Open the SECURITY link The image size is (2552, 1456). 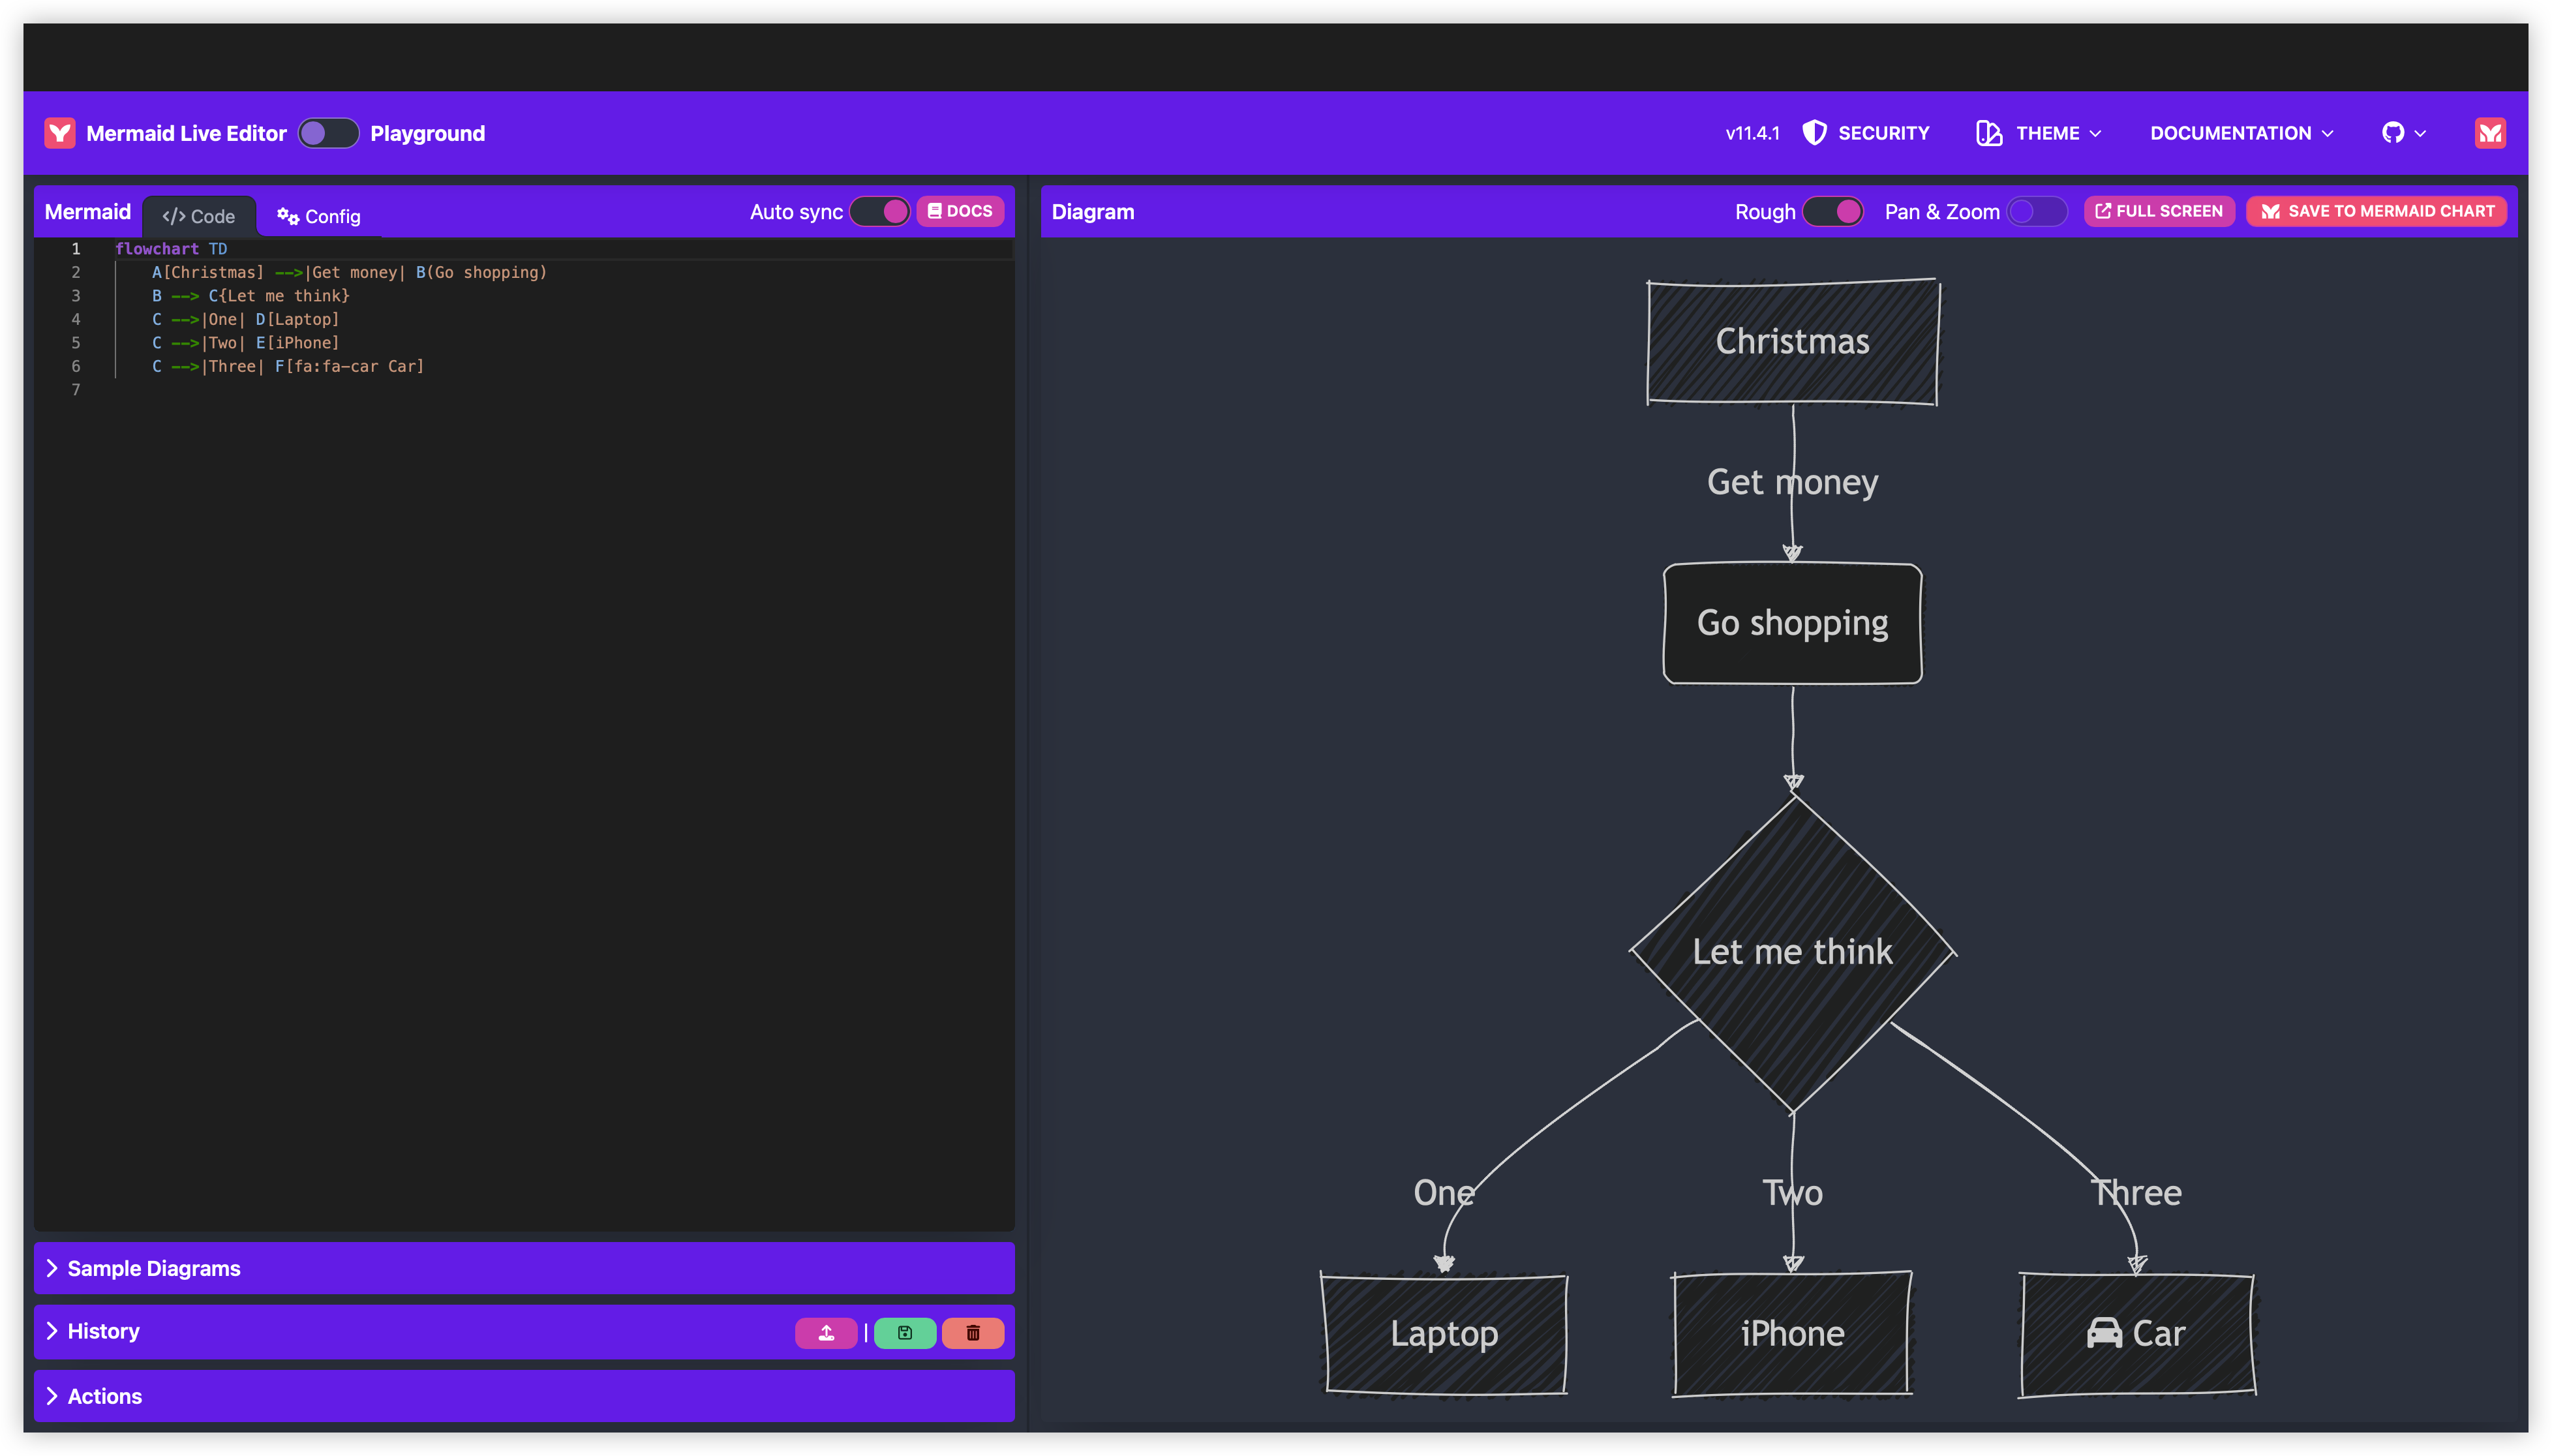1866,133
